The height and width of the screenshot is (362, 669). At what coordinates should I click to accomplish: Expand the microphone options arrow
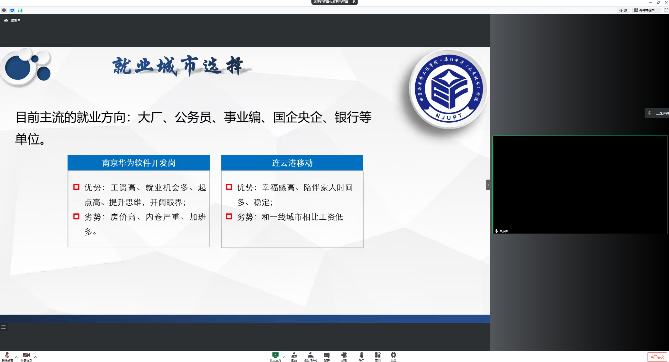tap(16, 356)
